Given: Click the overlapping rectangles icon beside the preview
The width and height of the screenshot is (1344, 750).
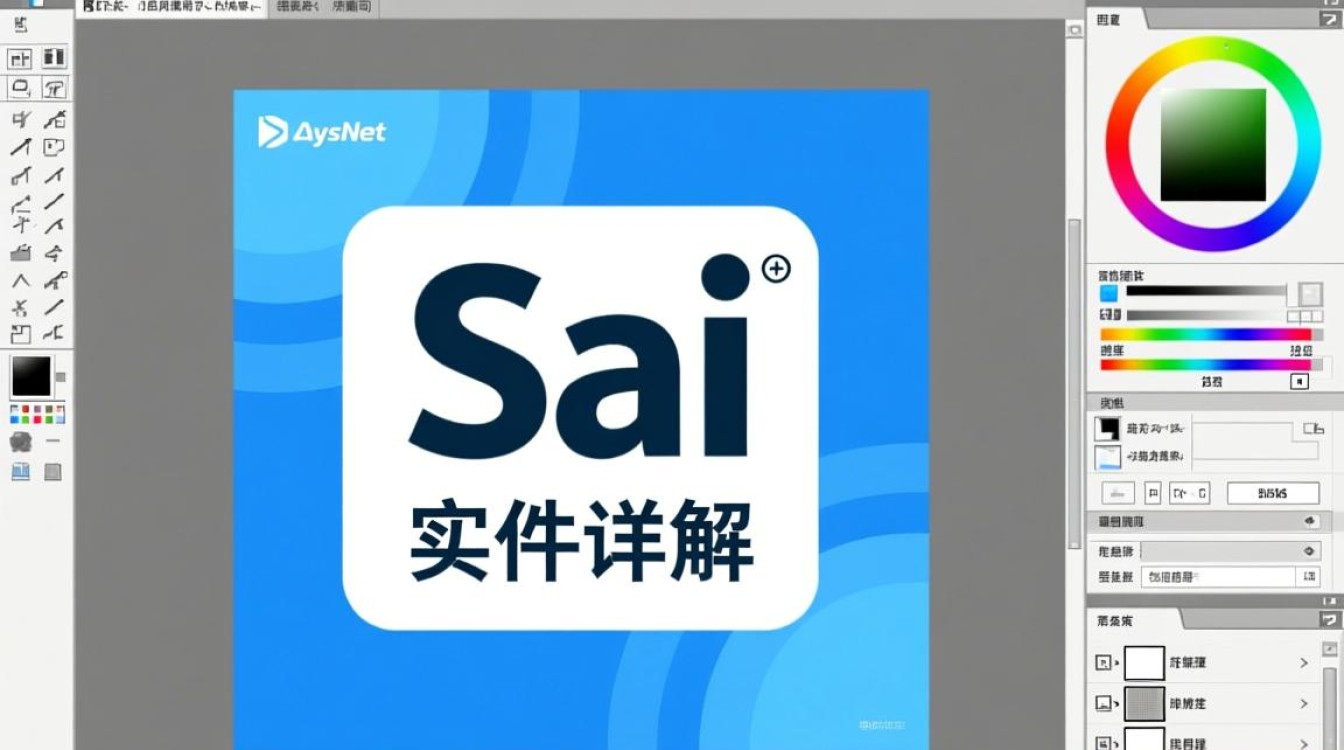Looking at the screenshot, I should tap(1313, 429).
